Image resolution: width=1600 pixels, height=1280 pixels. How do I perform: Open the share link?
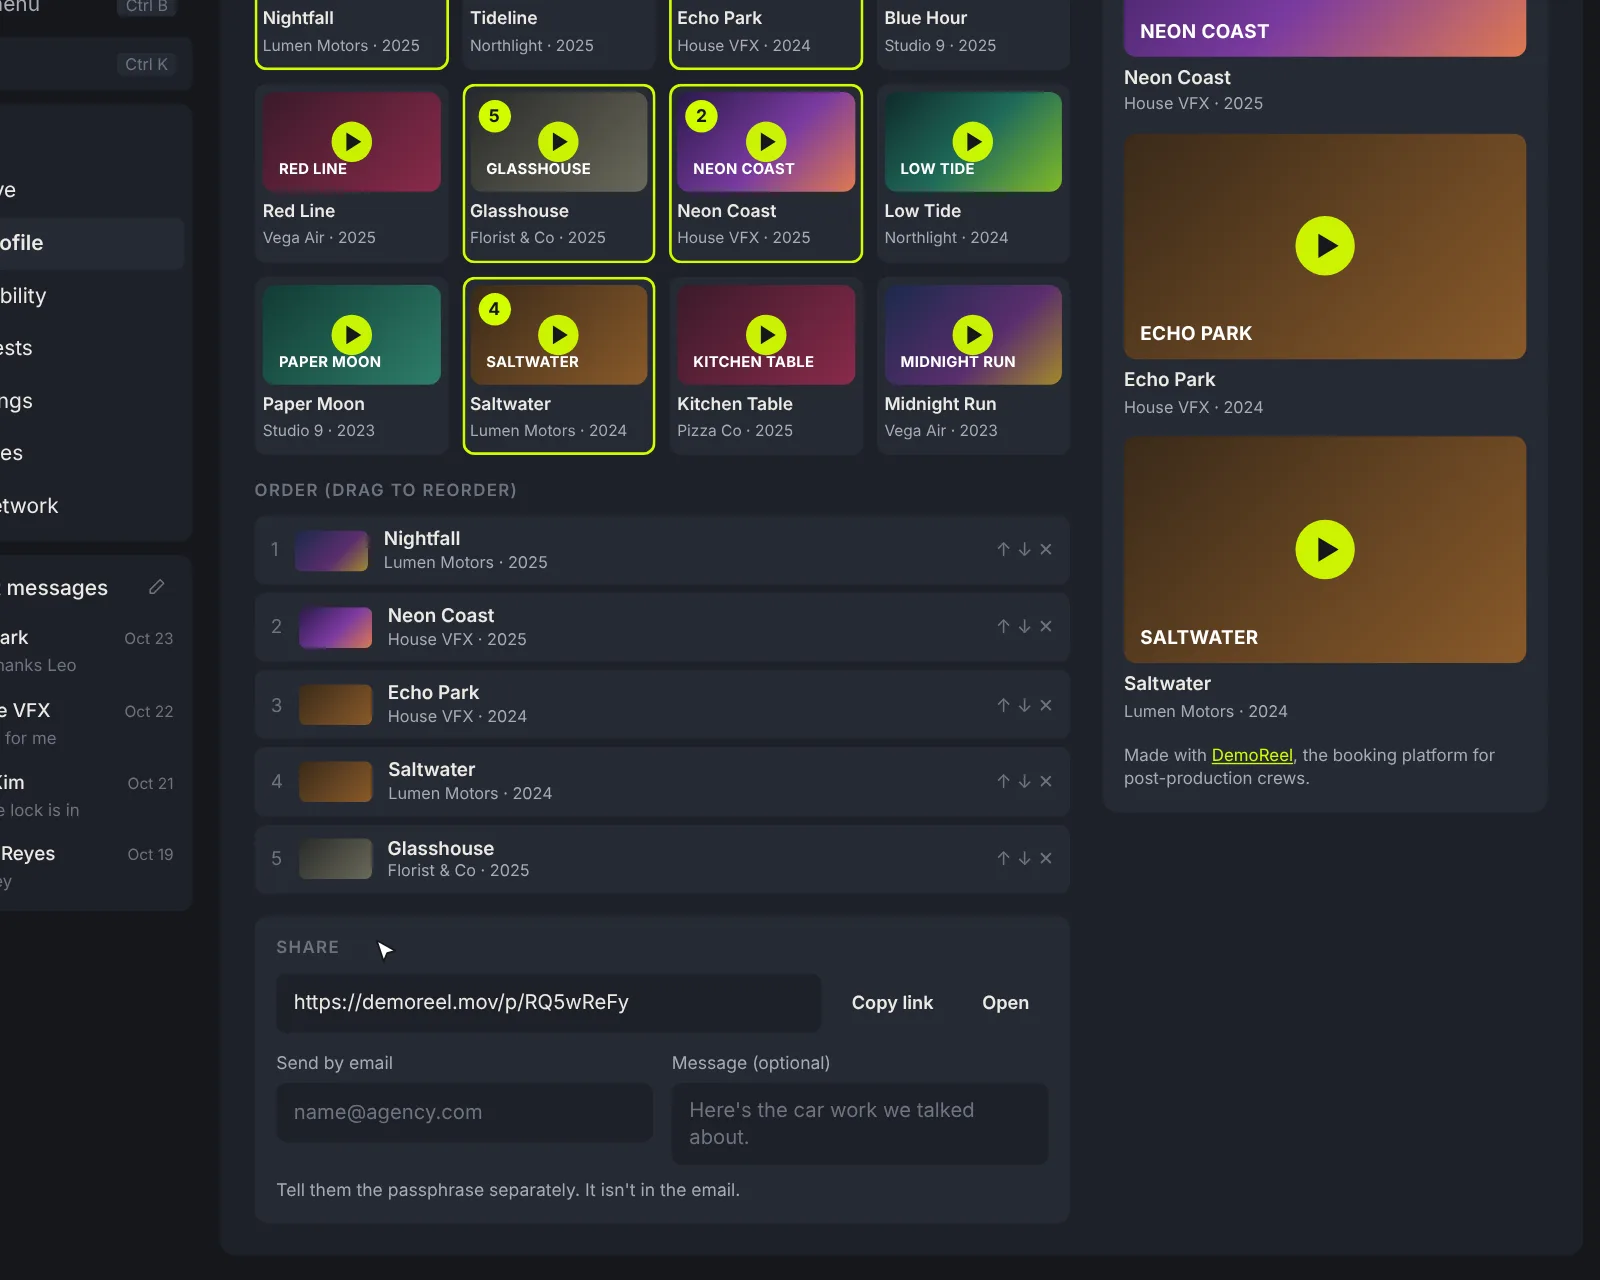click(x=1005, y=1003)
